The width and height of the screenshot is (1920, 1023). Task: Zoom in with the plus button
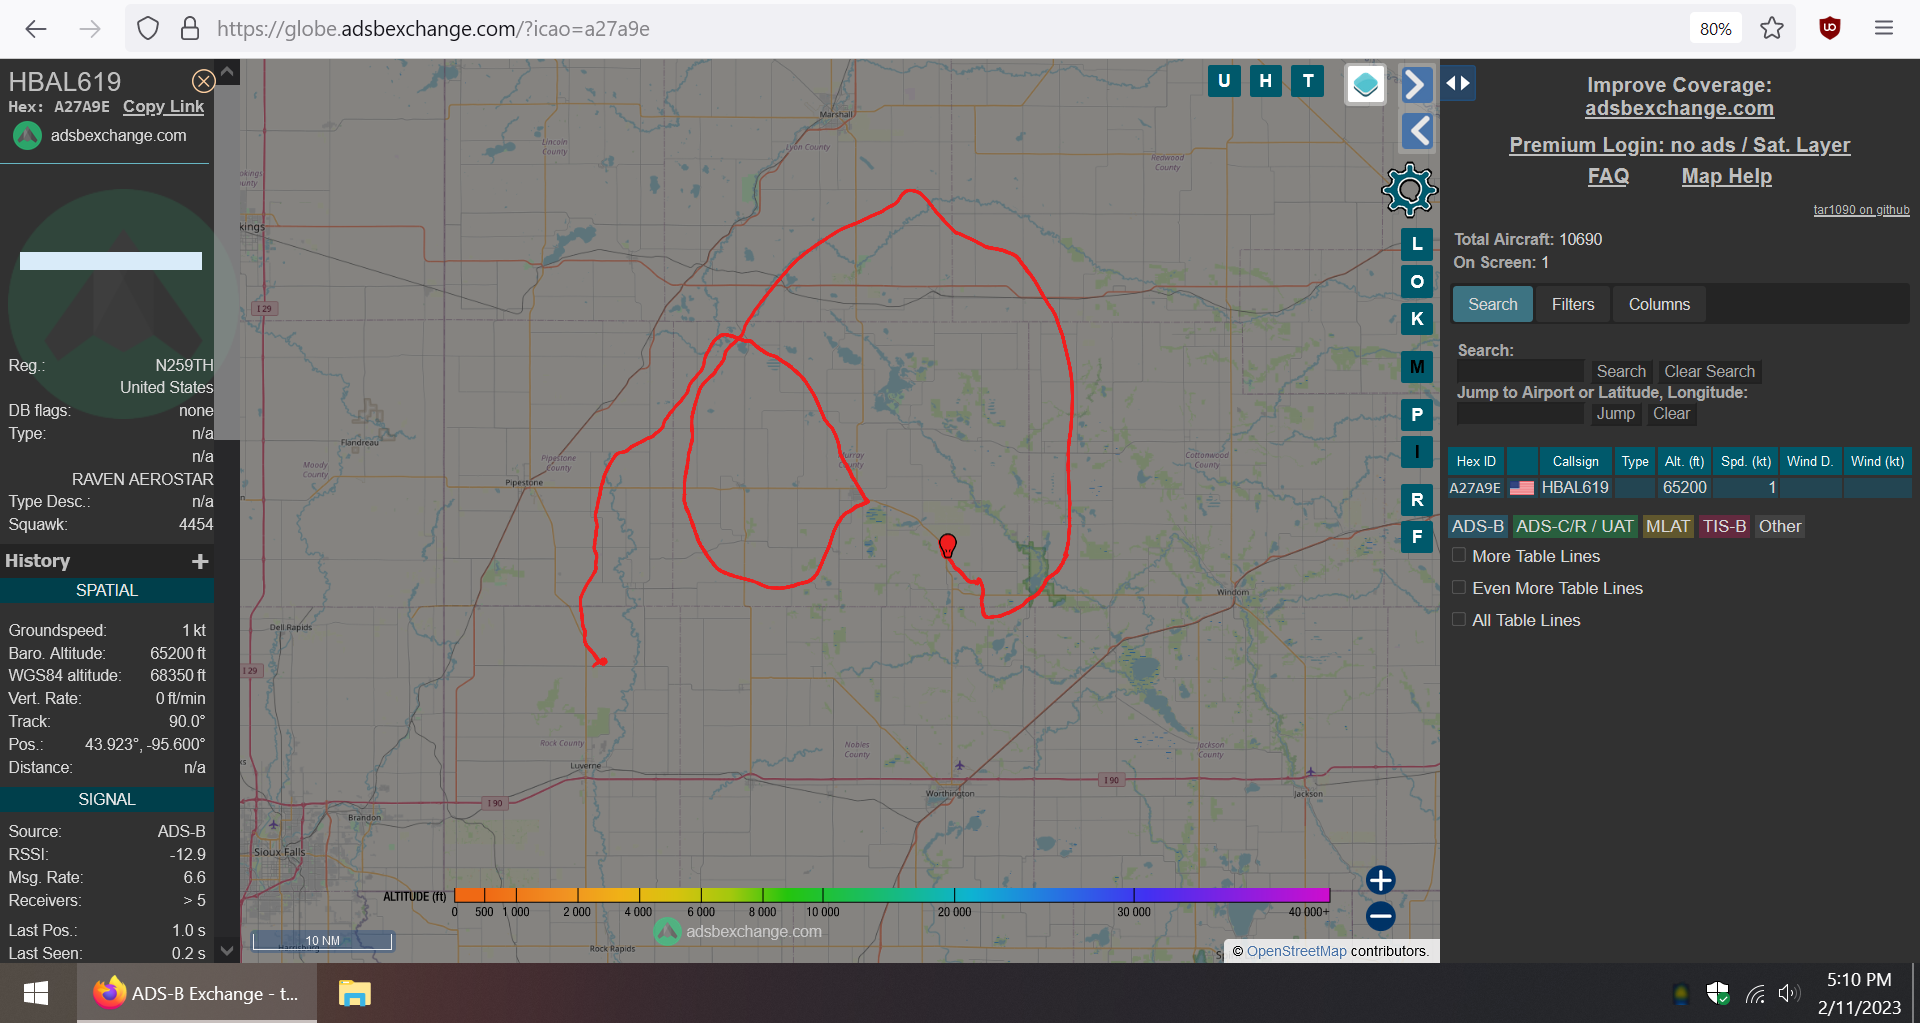click(1381, 880)
